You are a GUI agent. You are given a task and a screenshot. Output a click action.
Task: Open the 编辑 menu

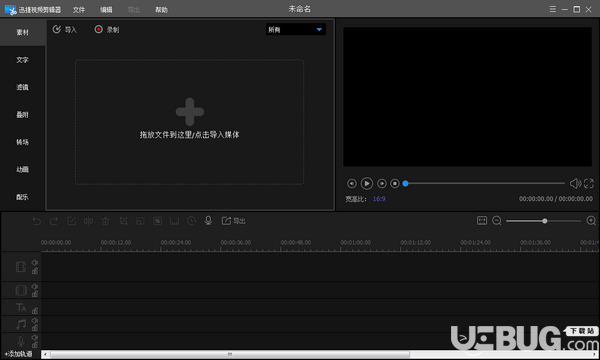click(x=106, y=10)
